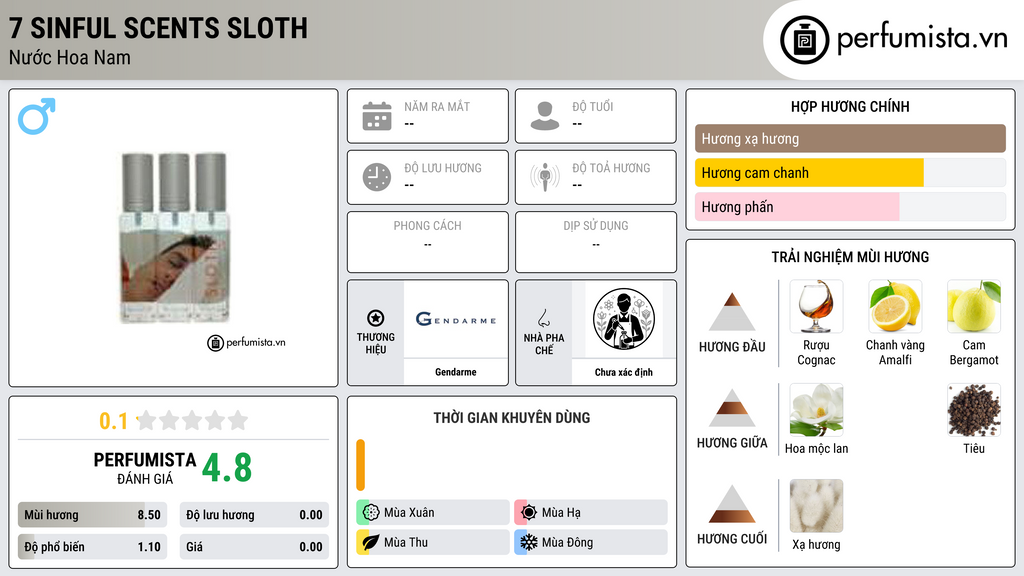
Task: Click the blue male gender symbol icon
Action: [37, 116]
